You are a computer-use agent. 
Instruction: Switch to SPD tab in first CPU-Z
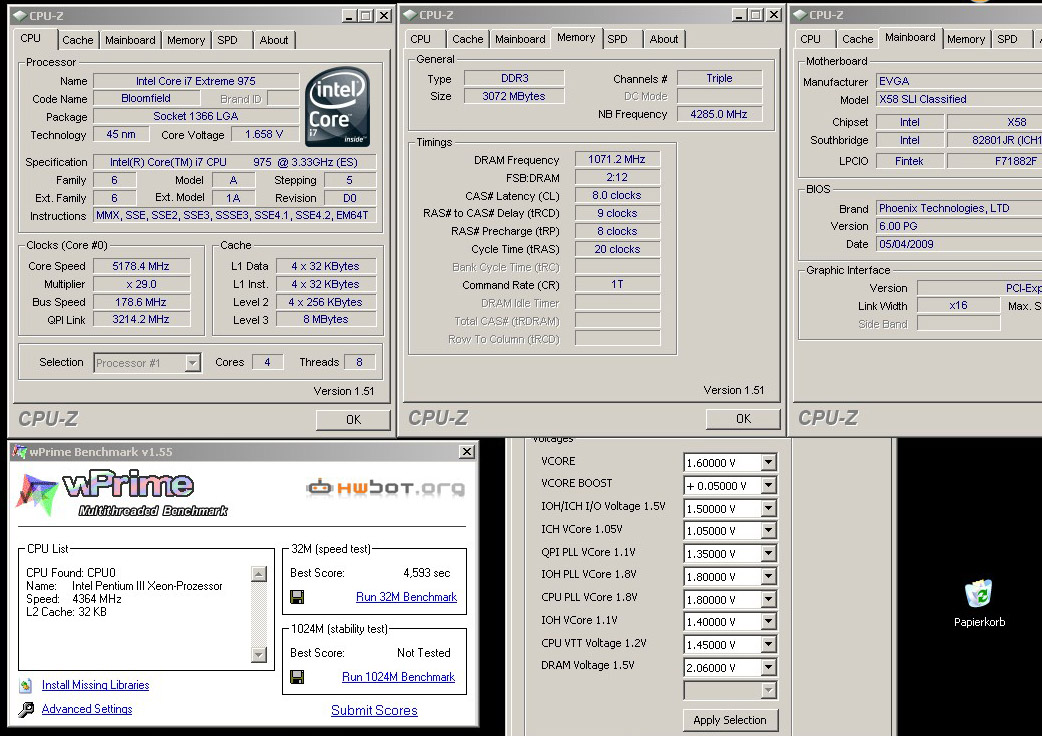click(x=227, y=40)
